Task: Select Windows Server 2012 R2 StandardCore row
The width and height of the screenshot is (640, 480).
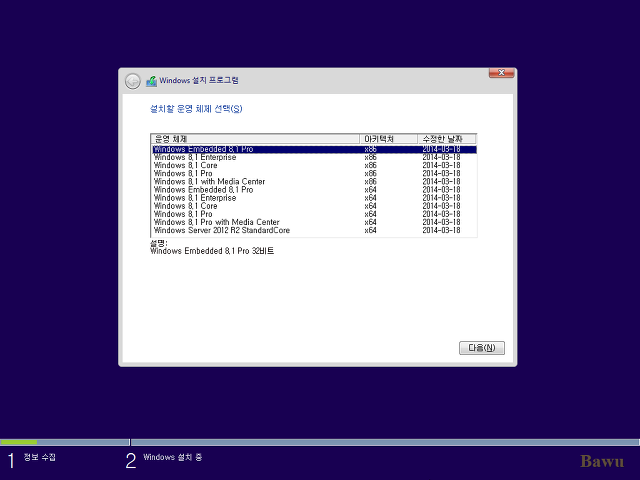Action: [314, 231]
